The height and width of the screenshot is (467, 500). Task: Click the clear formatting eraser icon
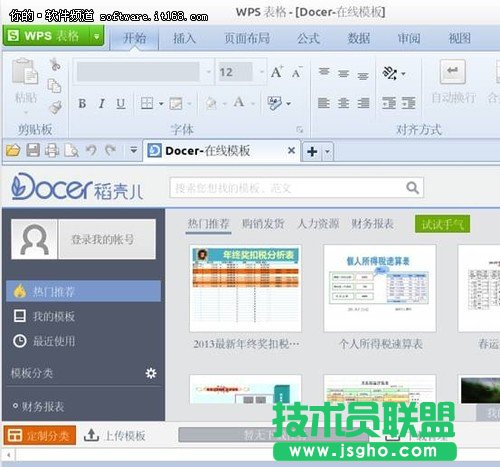275,103
